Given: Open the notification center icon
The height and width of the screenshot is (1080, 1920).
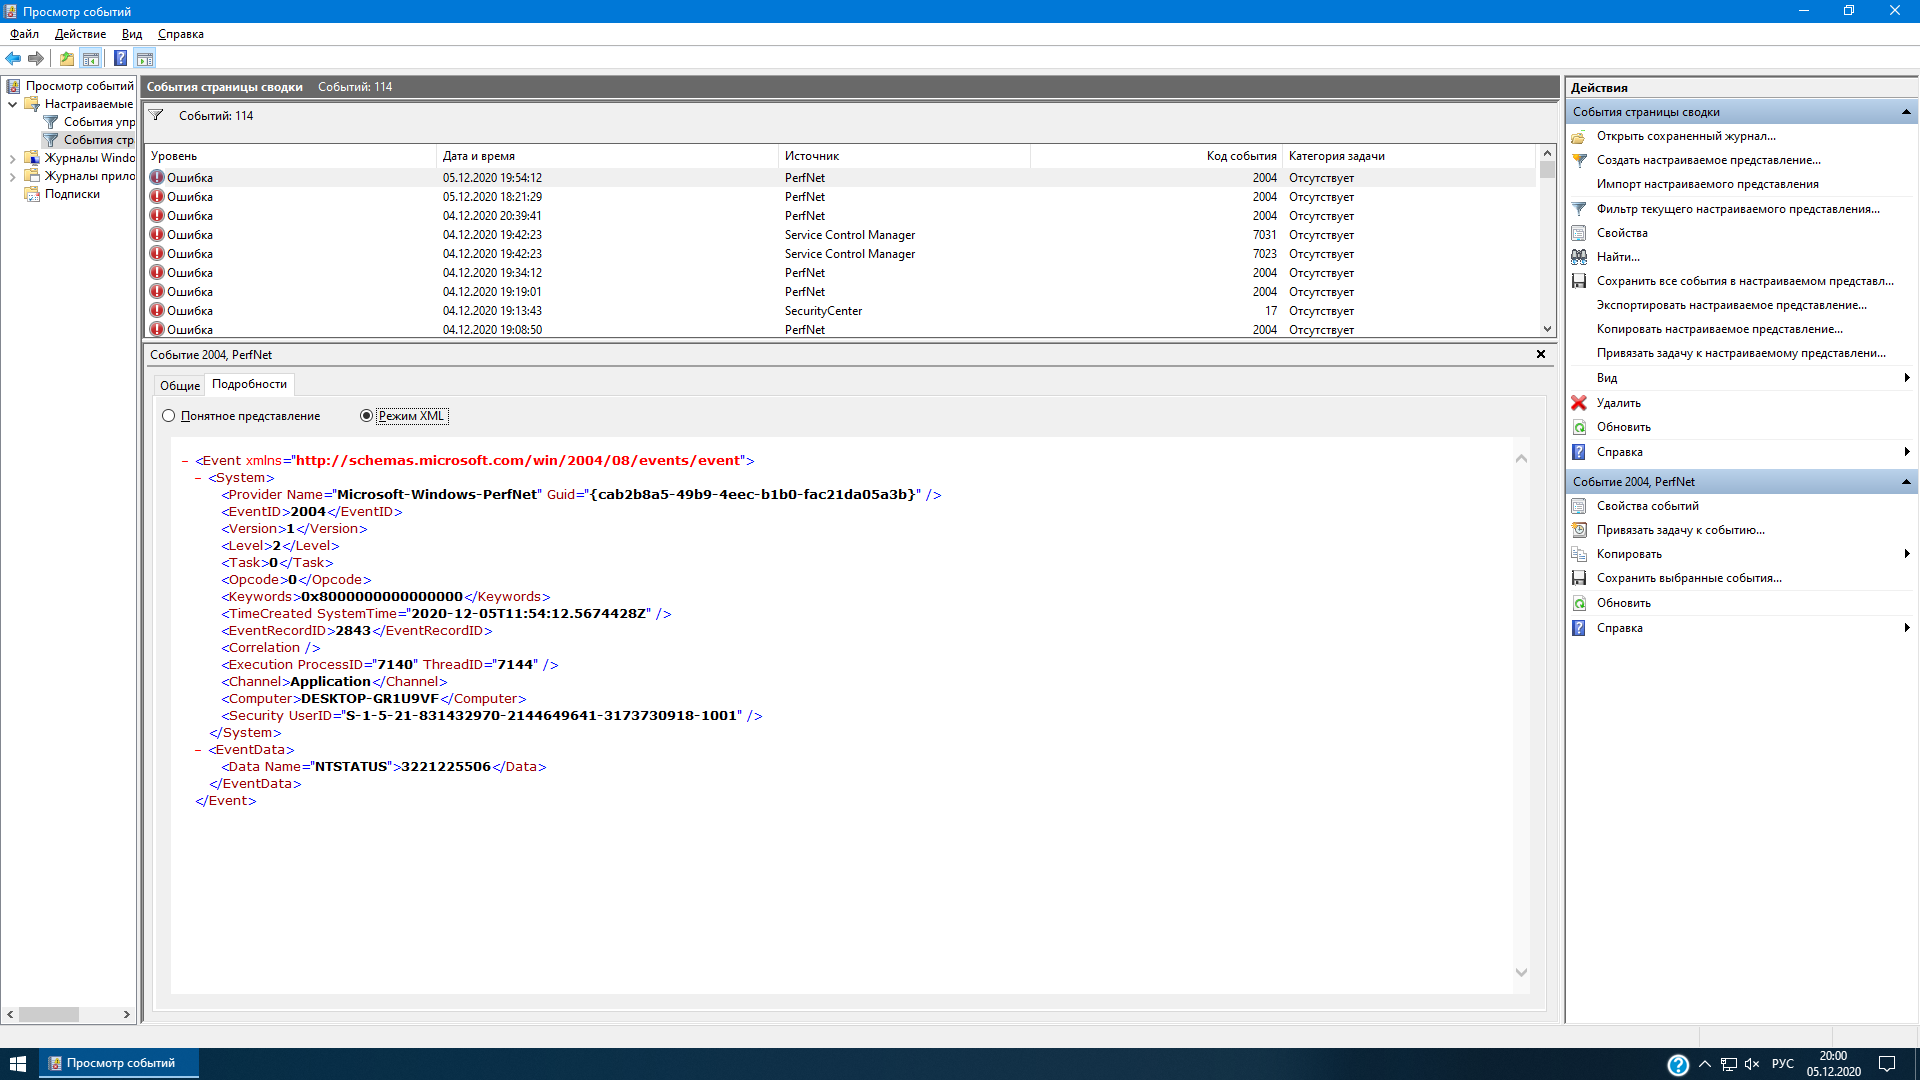Looking at the screenshot, I should click(x=1887, y=1064).
